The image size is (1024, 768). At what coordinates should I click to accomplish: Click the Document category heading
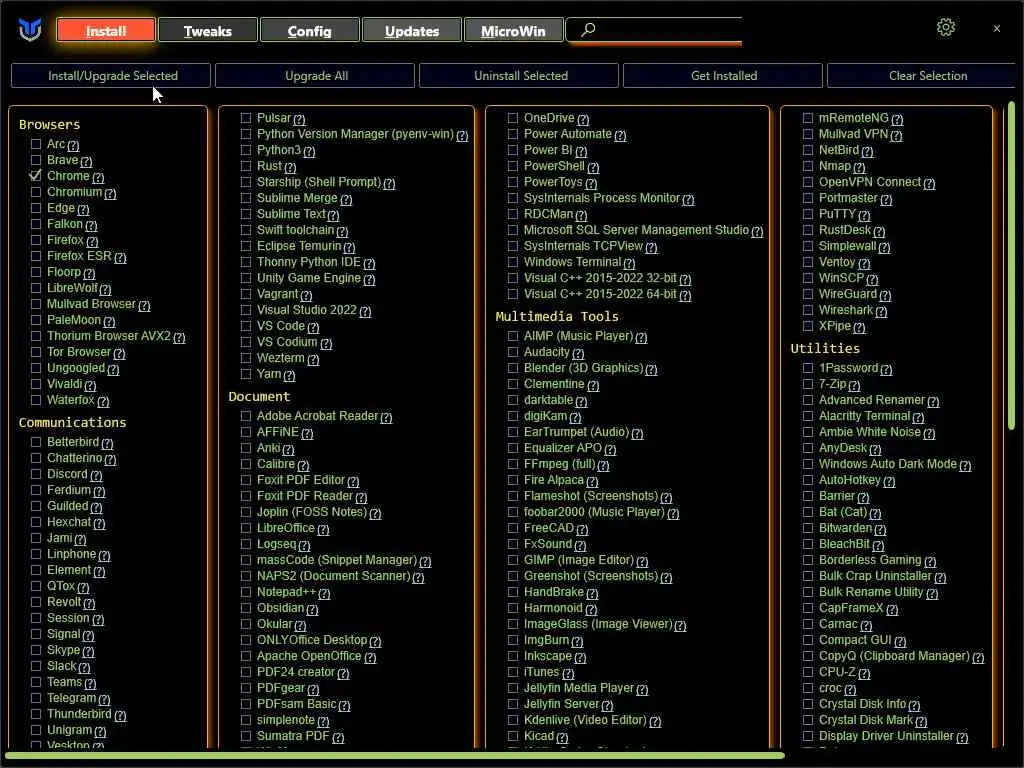coord(259,396)
